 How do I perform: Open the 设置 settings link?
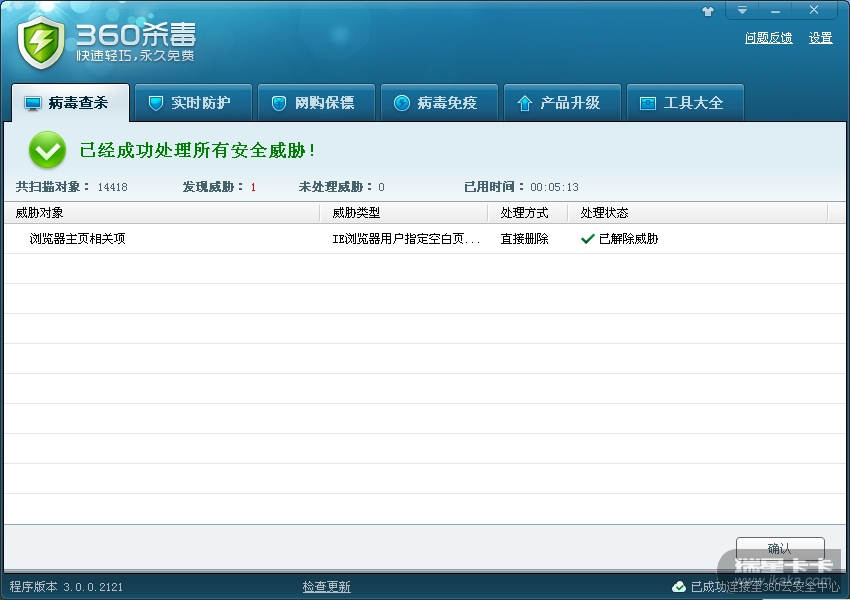point(820,38)
